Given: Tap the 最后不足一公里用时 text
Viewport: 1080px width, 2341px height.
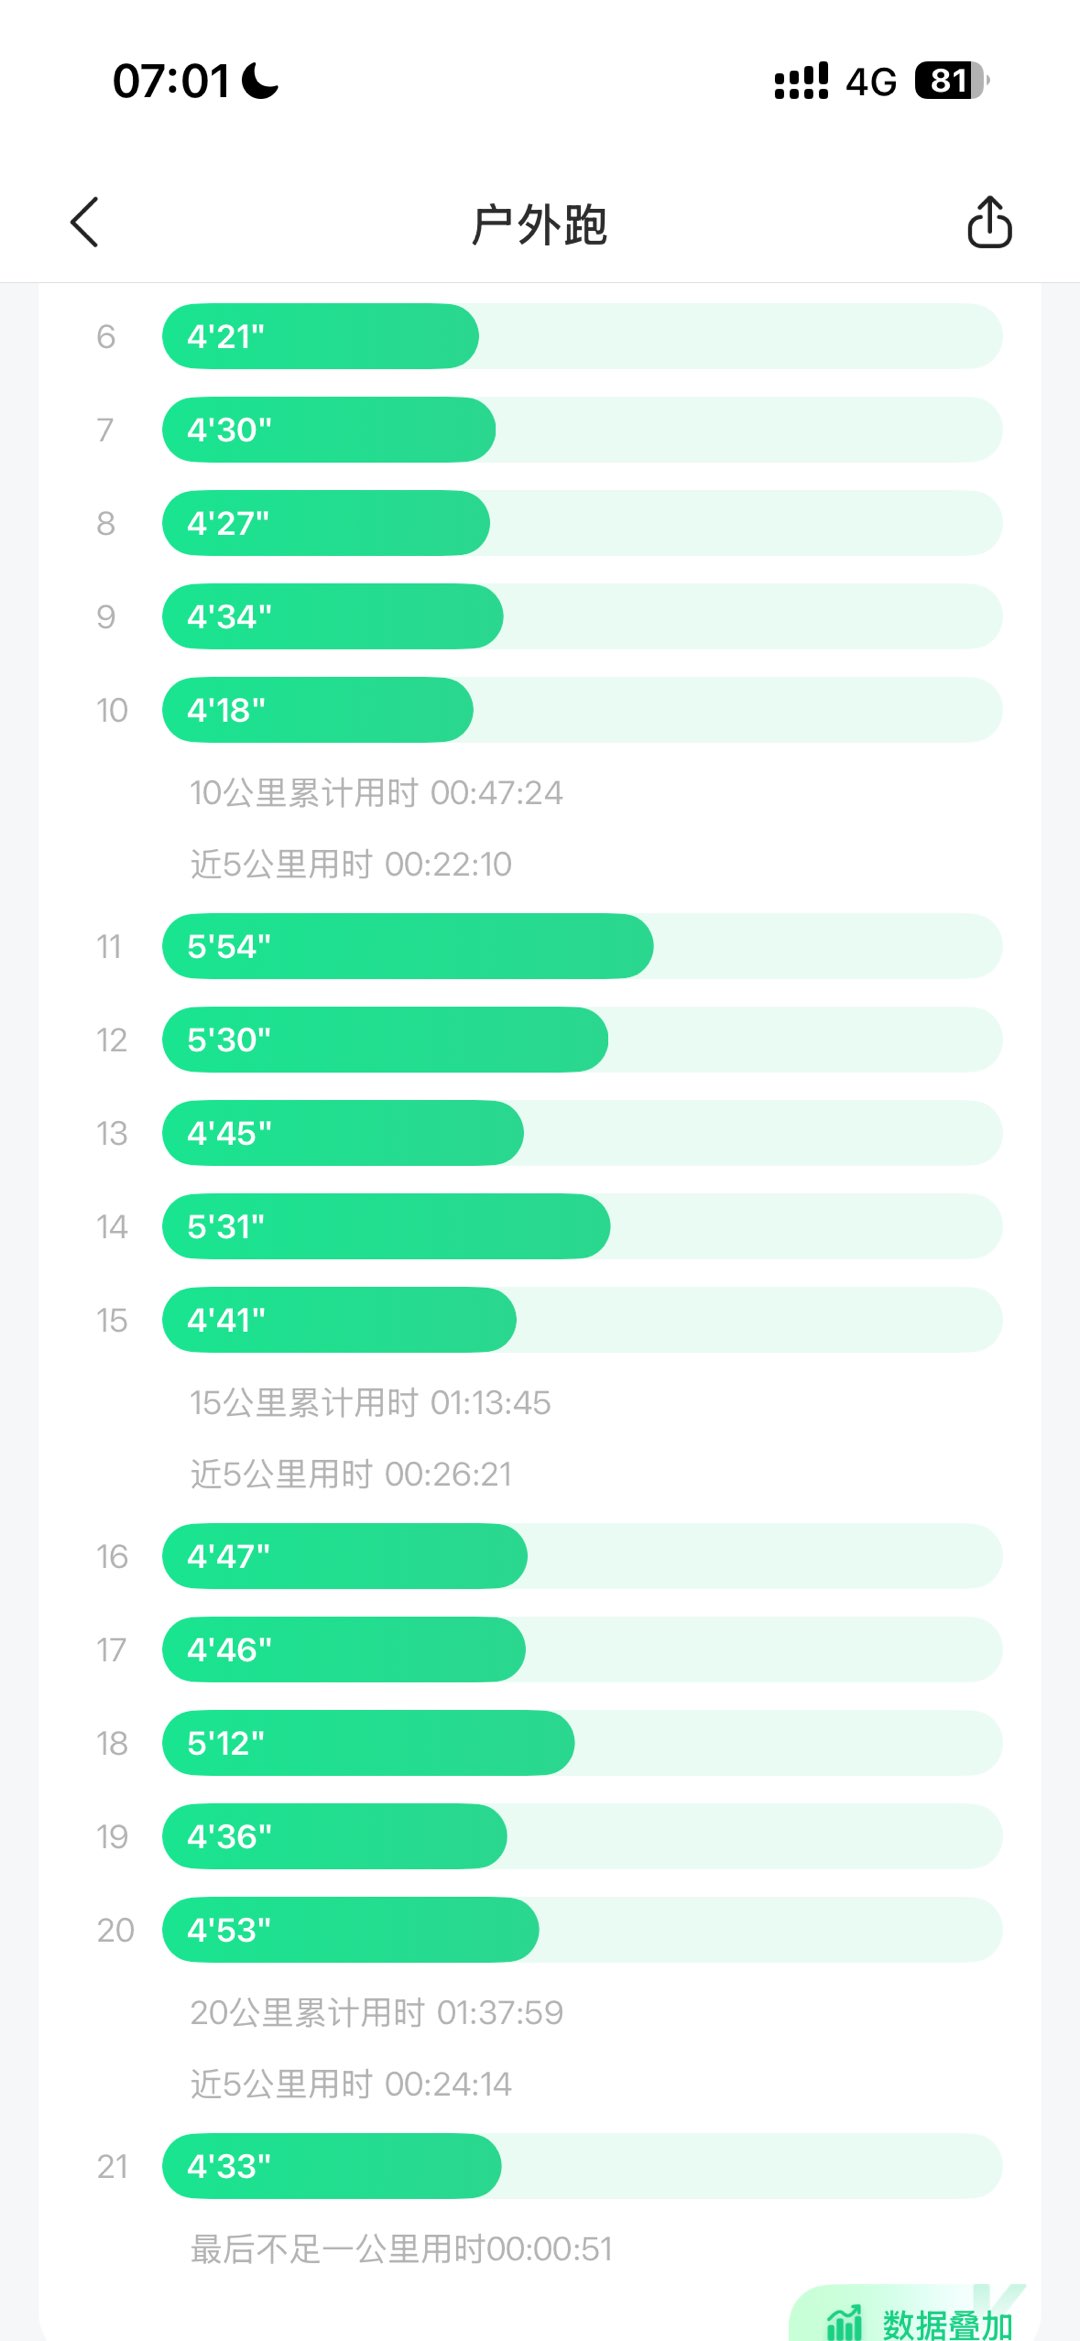Looking at the screenshot, I should [401, 2249].
